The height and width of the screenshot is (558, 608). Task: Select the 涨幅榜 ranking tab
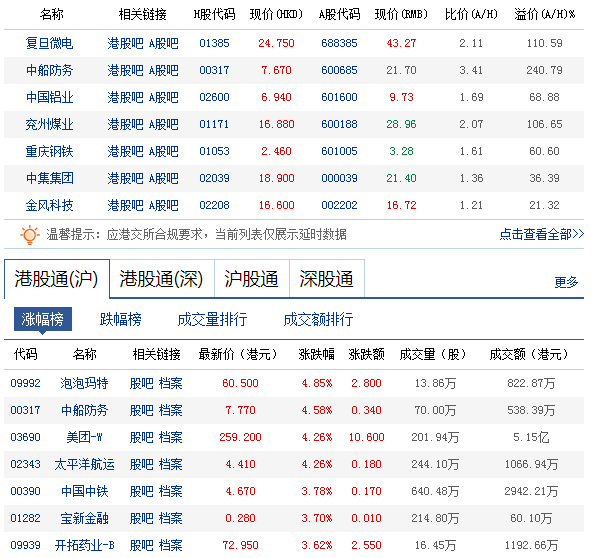[x=43, y=319]
